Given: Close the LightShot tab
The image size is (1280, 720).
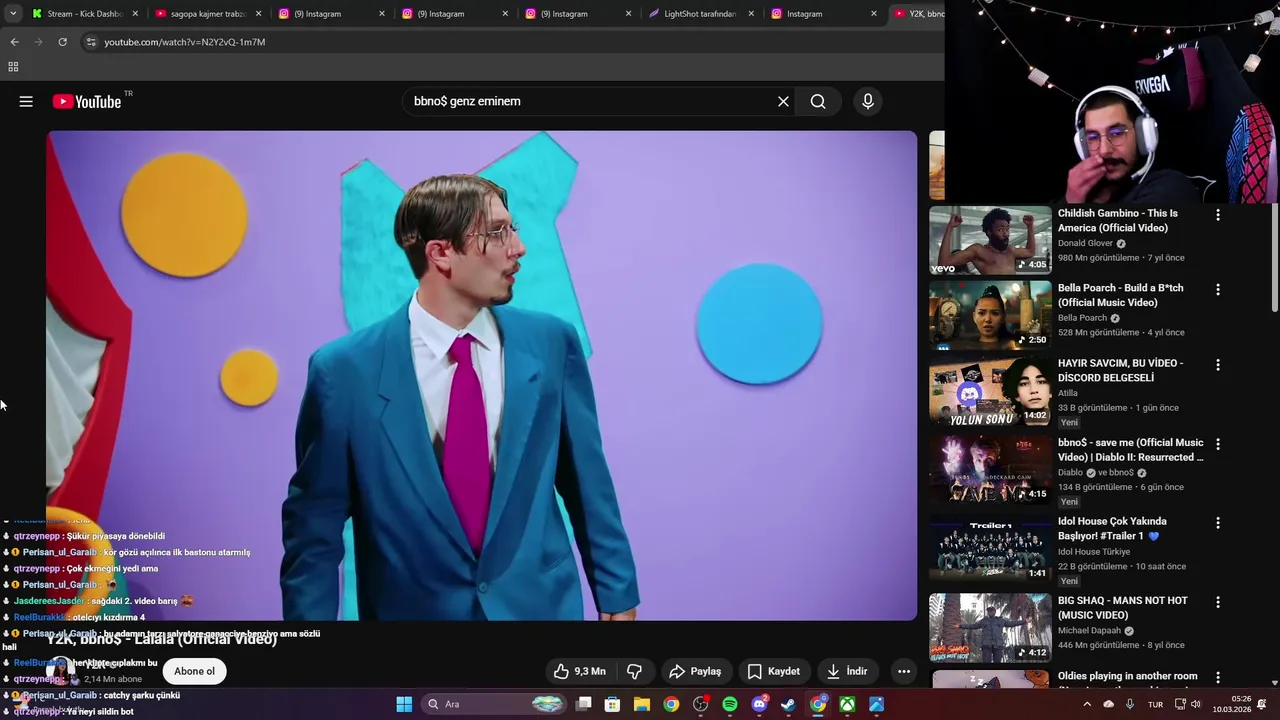Looking at the screenshot, I should (751, 14).
